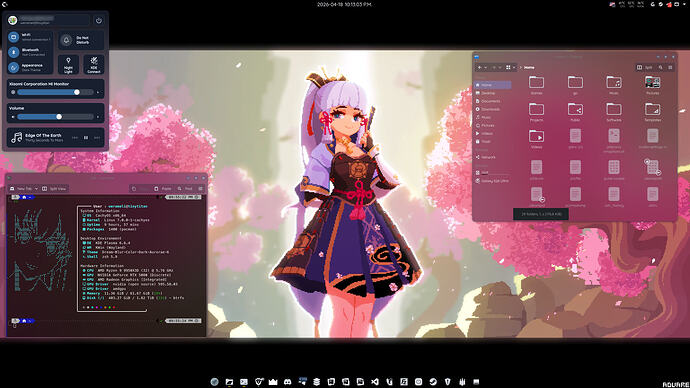Open Steam from the dock
The image size is (690, 388).
[x=433, y=382]
